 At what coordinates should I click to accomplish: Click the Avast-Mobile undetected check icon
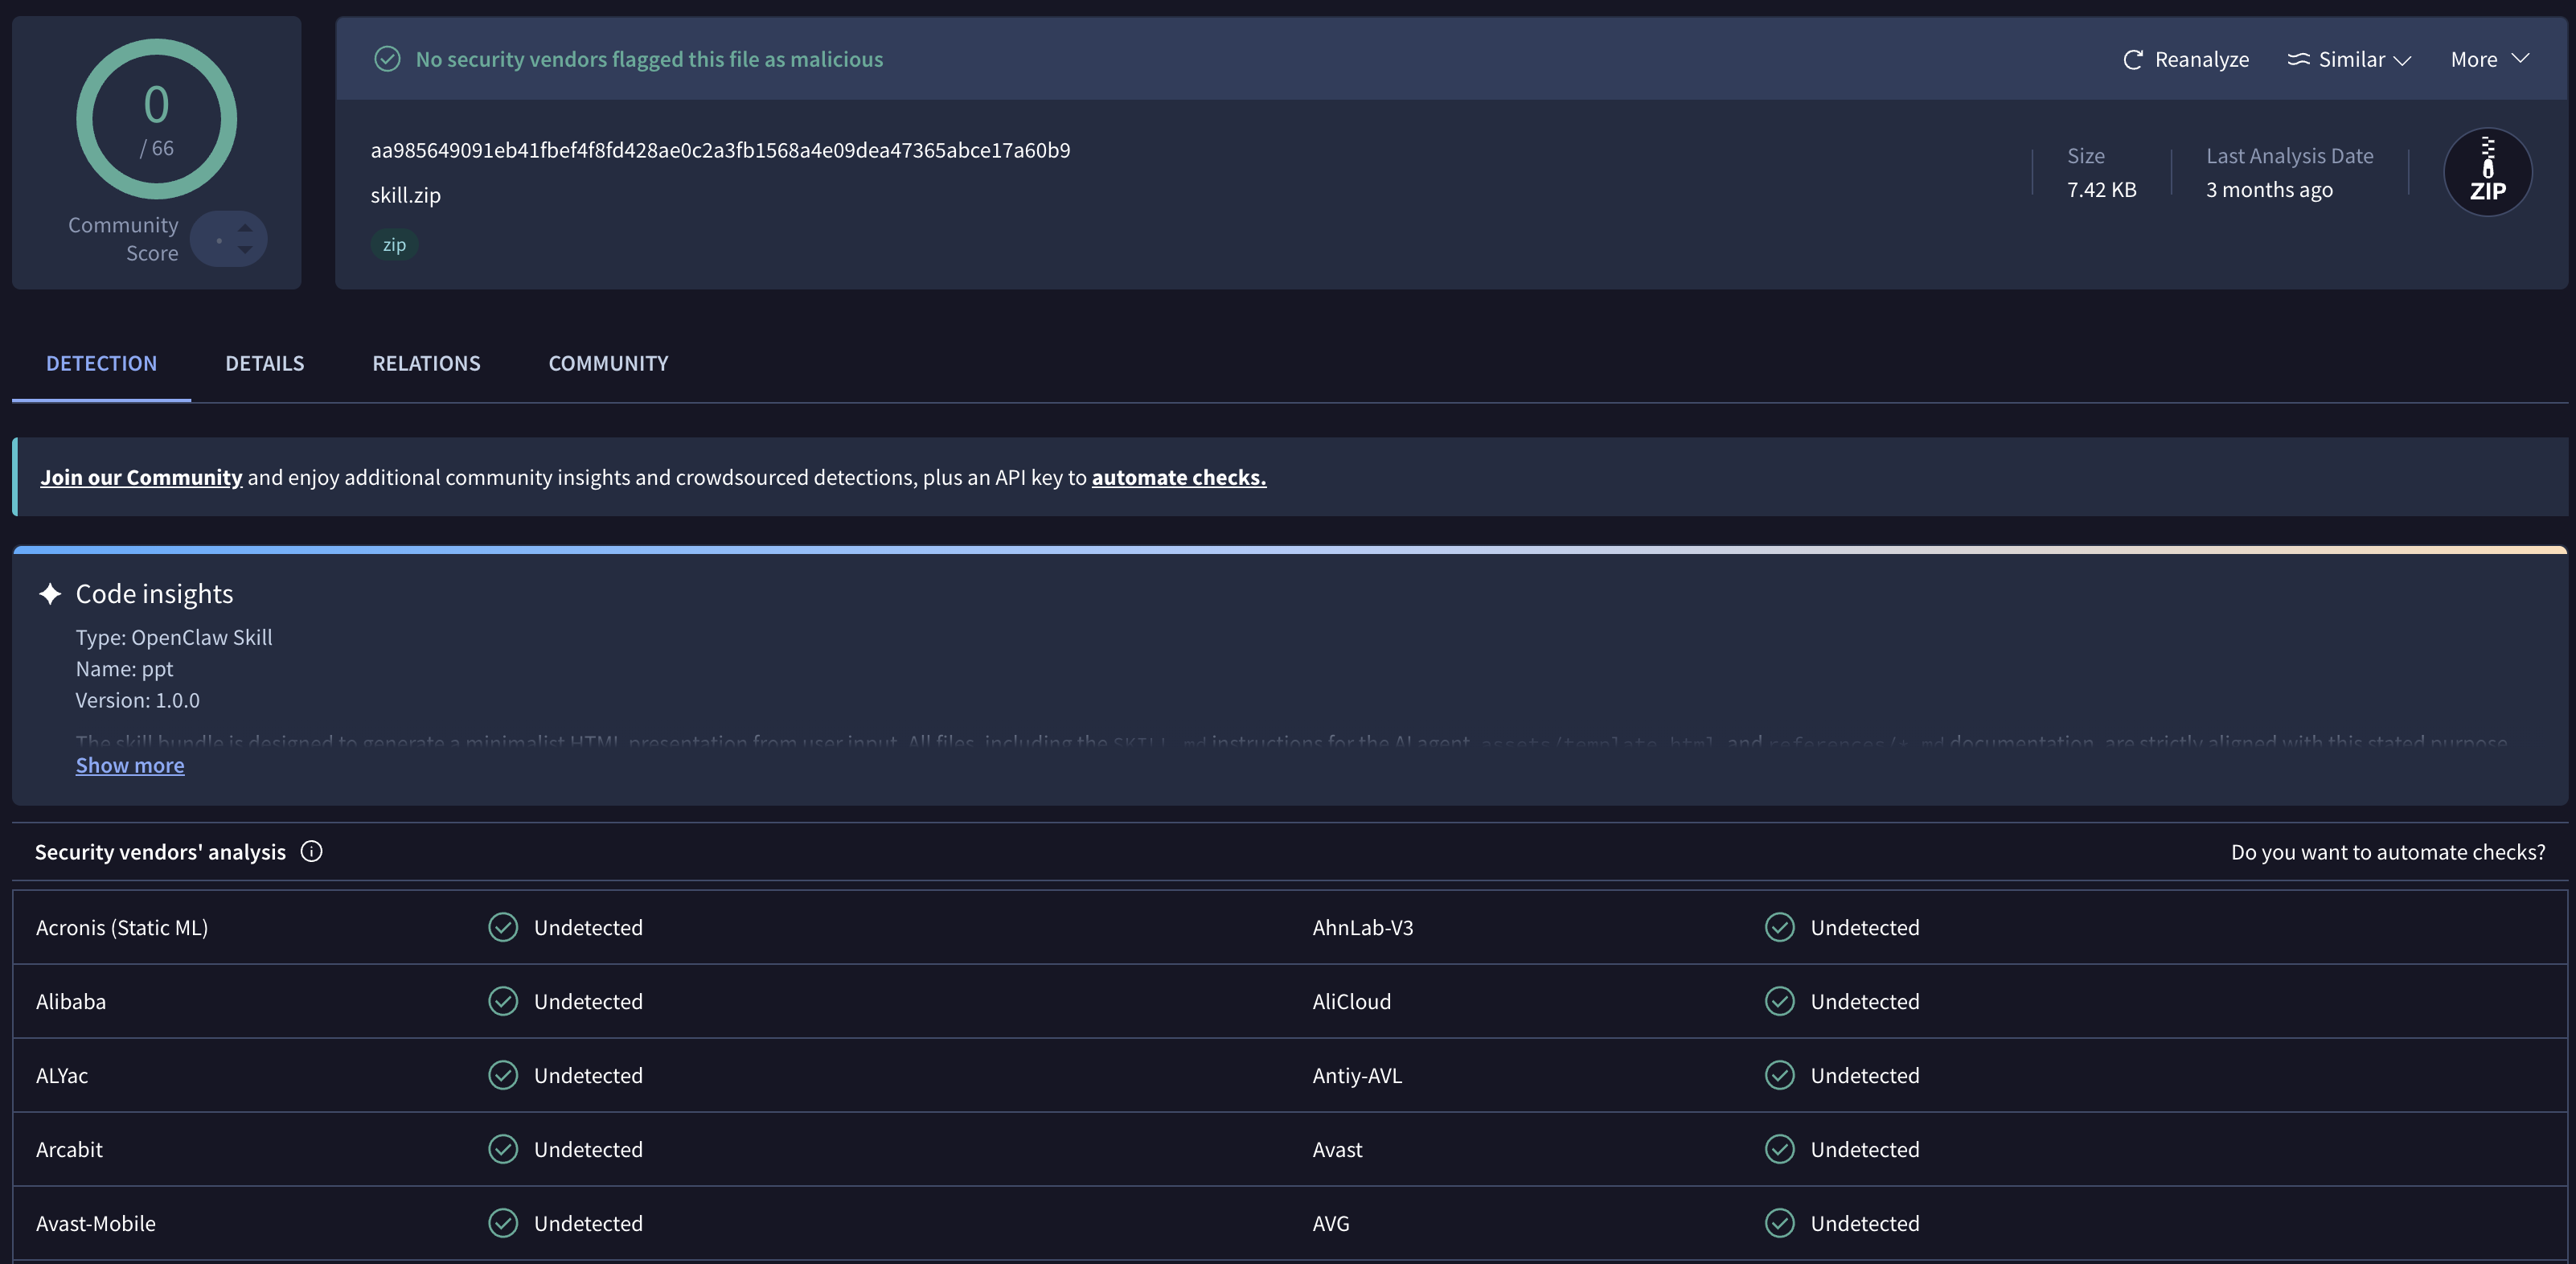point(503,1223)
